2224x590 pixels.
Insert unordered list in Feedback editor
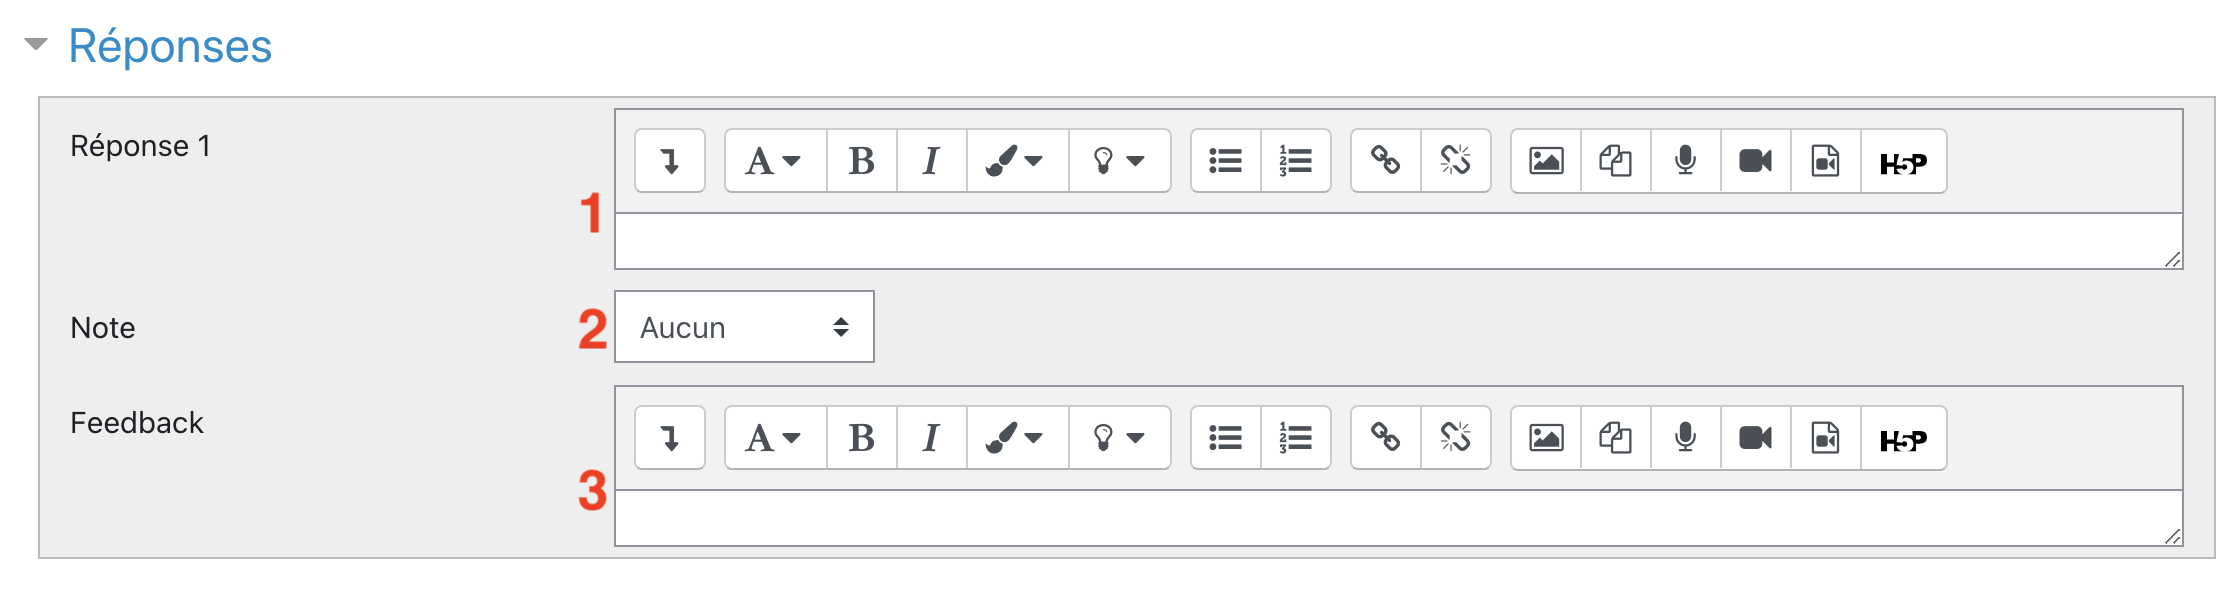pos(1225,438)
